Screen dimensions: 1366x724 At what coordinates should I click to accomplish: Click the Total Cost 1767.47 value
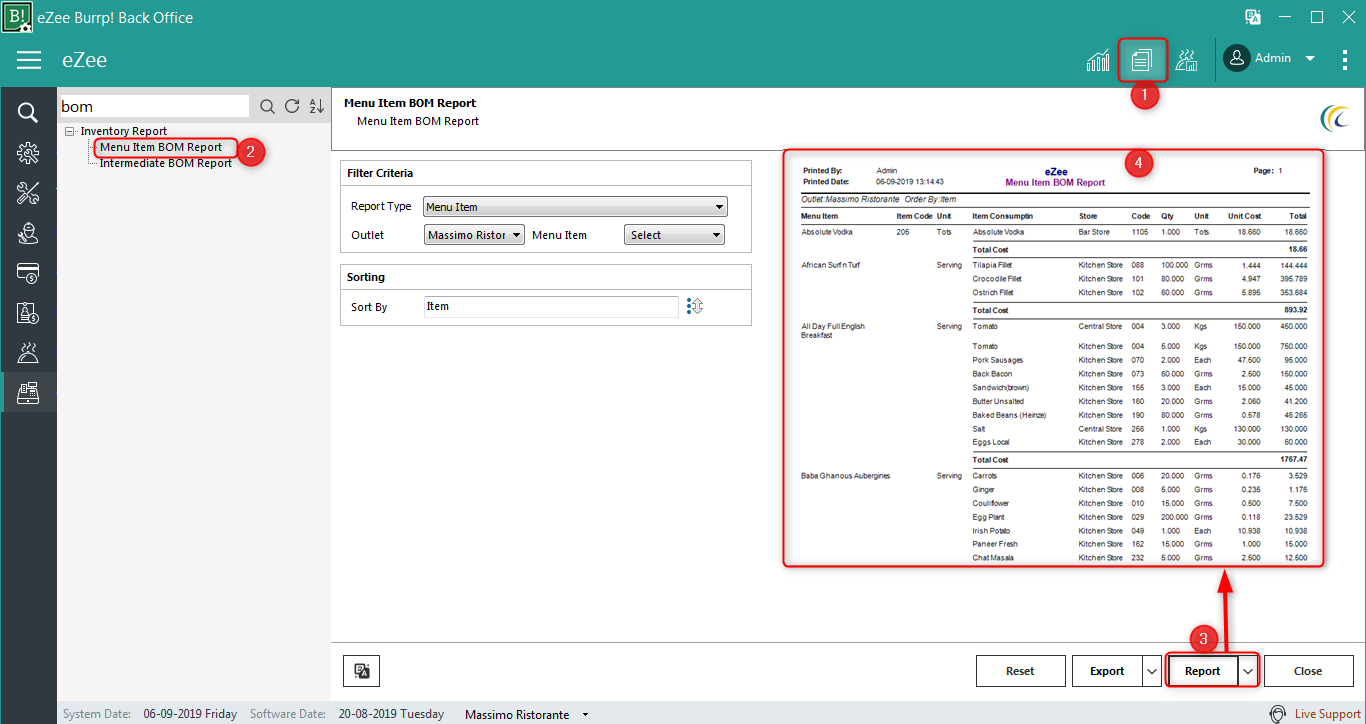(1294, 460)
